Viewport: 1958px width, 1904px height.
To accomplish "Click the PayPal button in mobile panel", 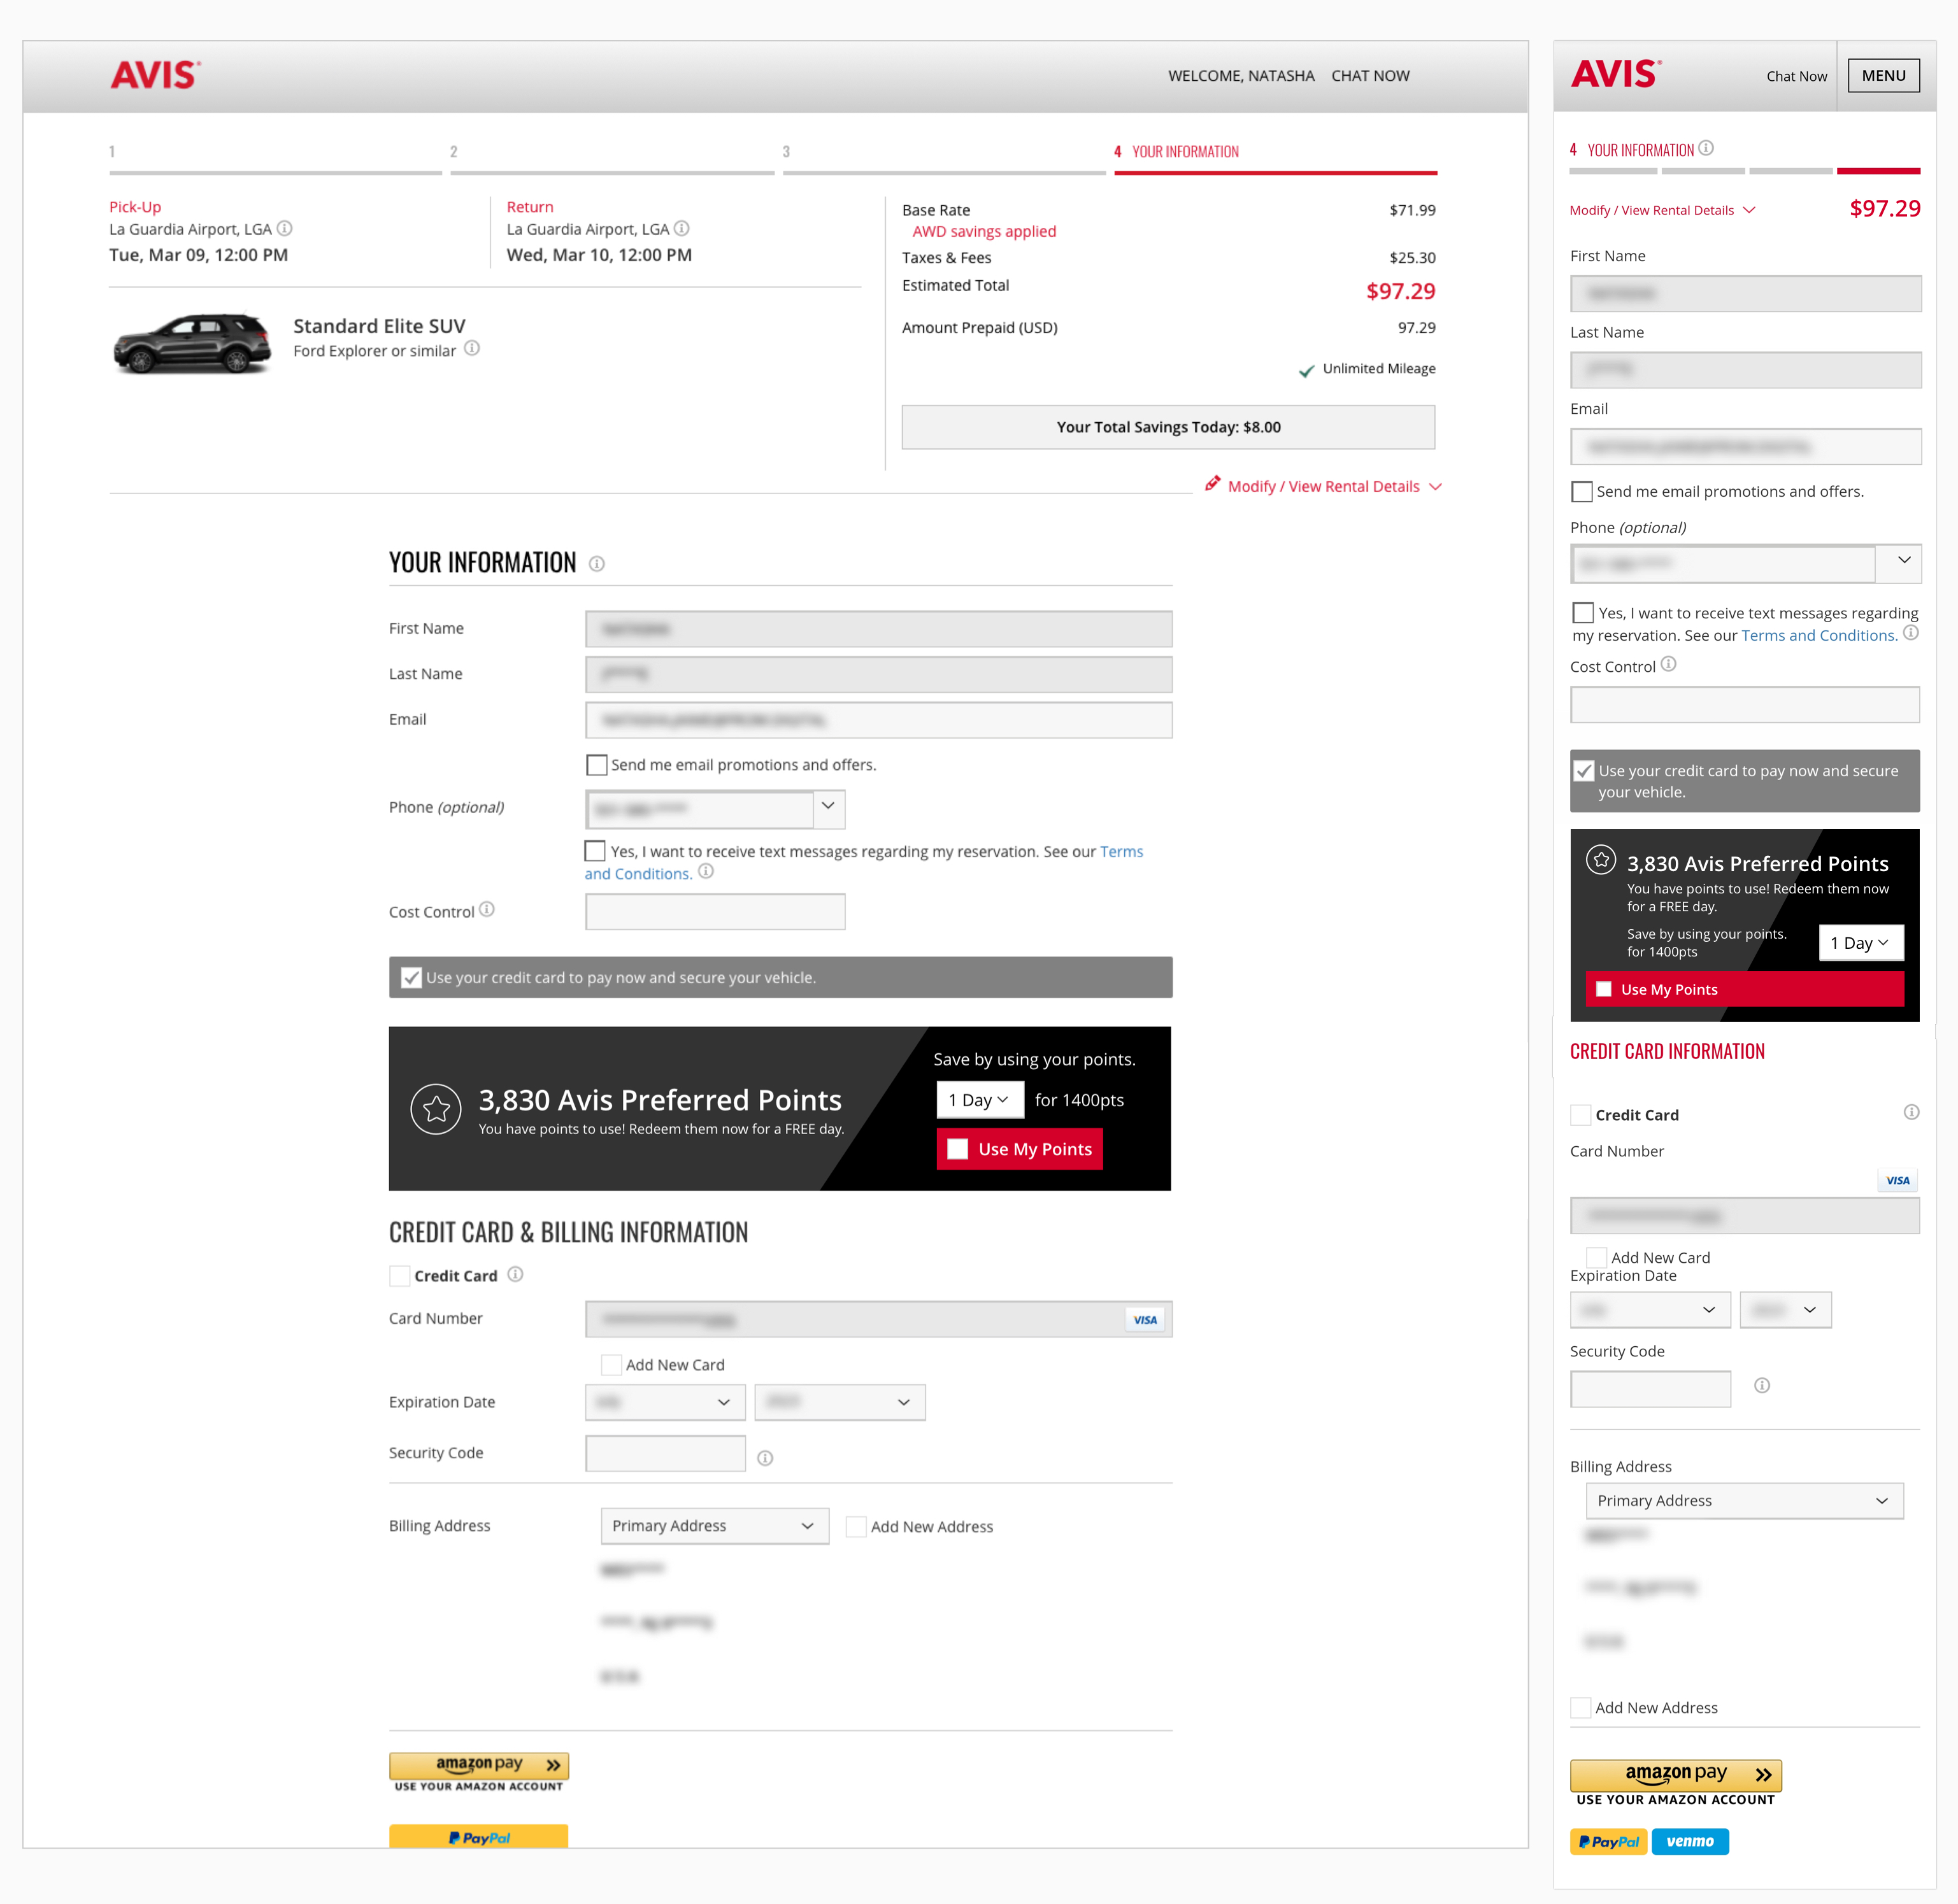I will coord(1608,1841).
